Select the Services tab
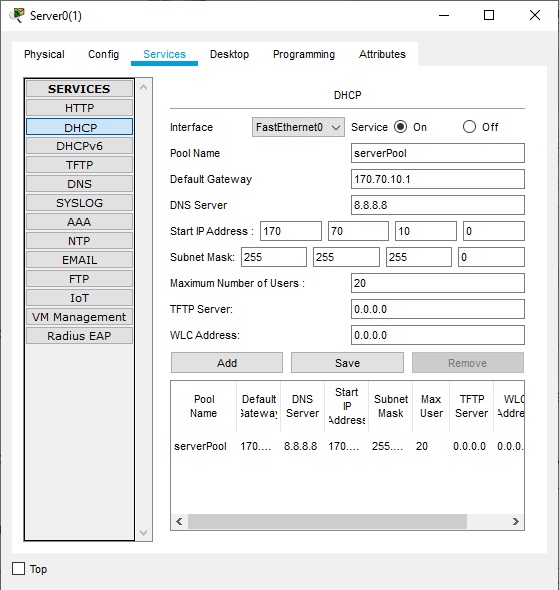Viewport: 559px width, 590px height. (x=164, y=54)
